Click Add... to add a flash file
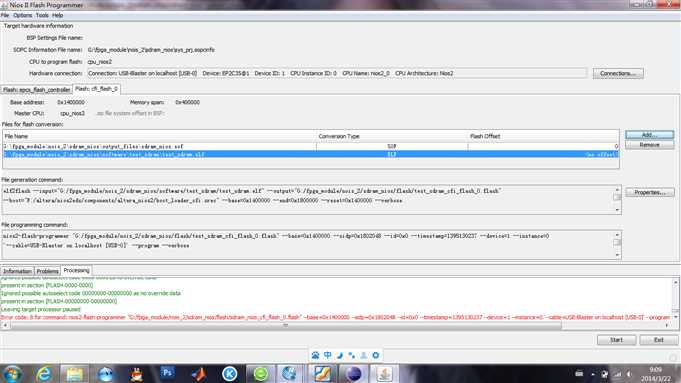The image size is (681, 383). coord(650,135)
